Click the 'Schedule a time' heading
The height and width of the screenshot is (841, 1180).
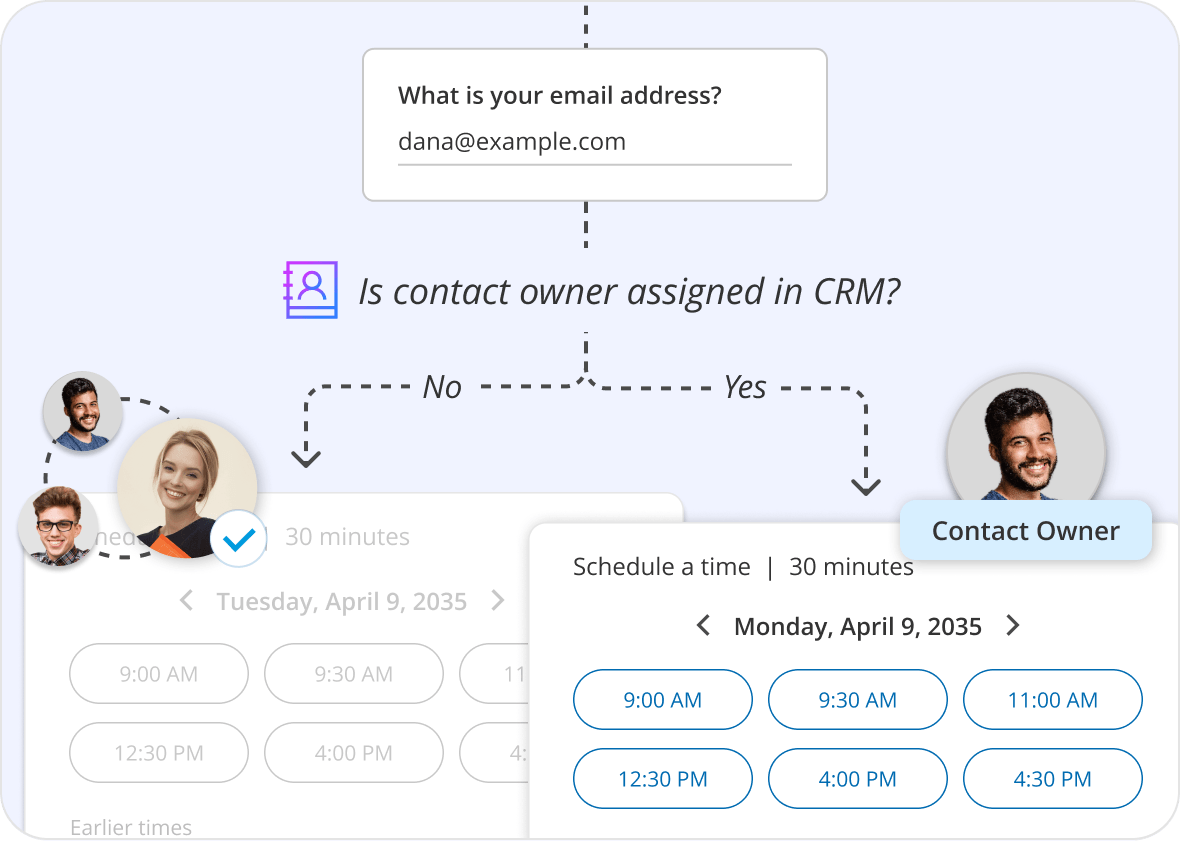(661, 566)
